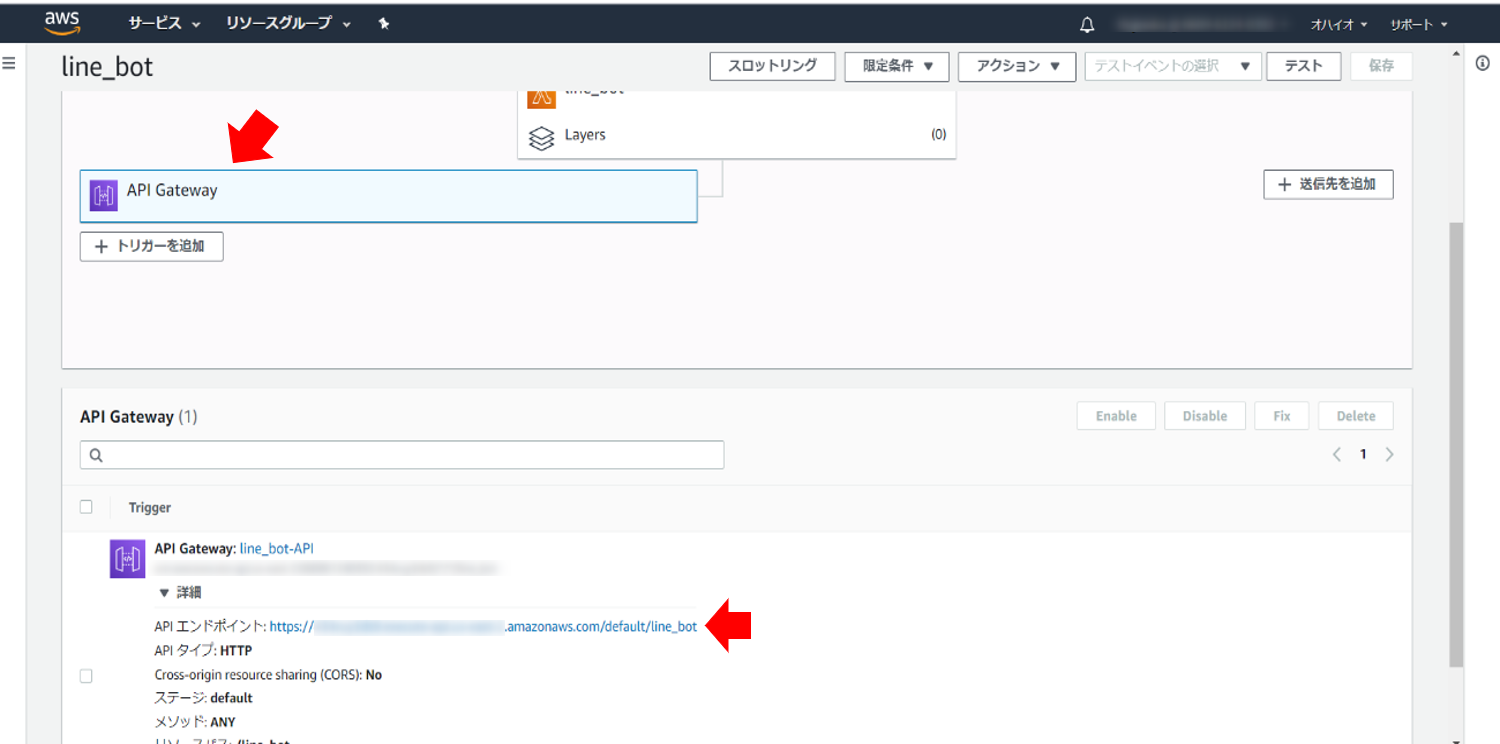1500x744 pixels.
Task: Click the line_bot function title
Action: [x=107, y=66]
